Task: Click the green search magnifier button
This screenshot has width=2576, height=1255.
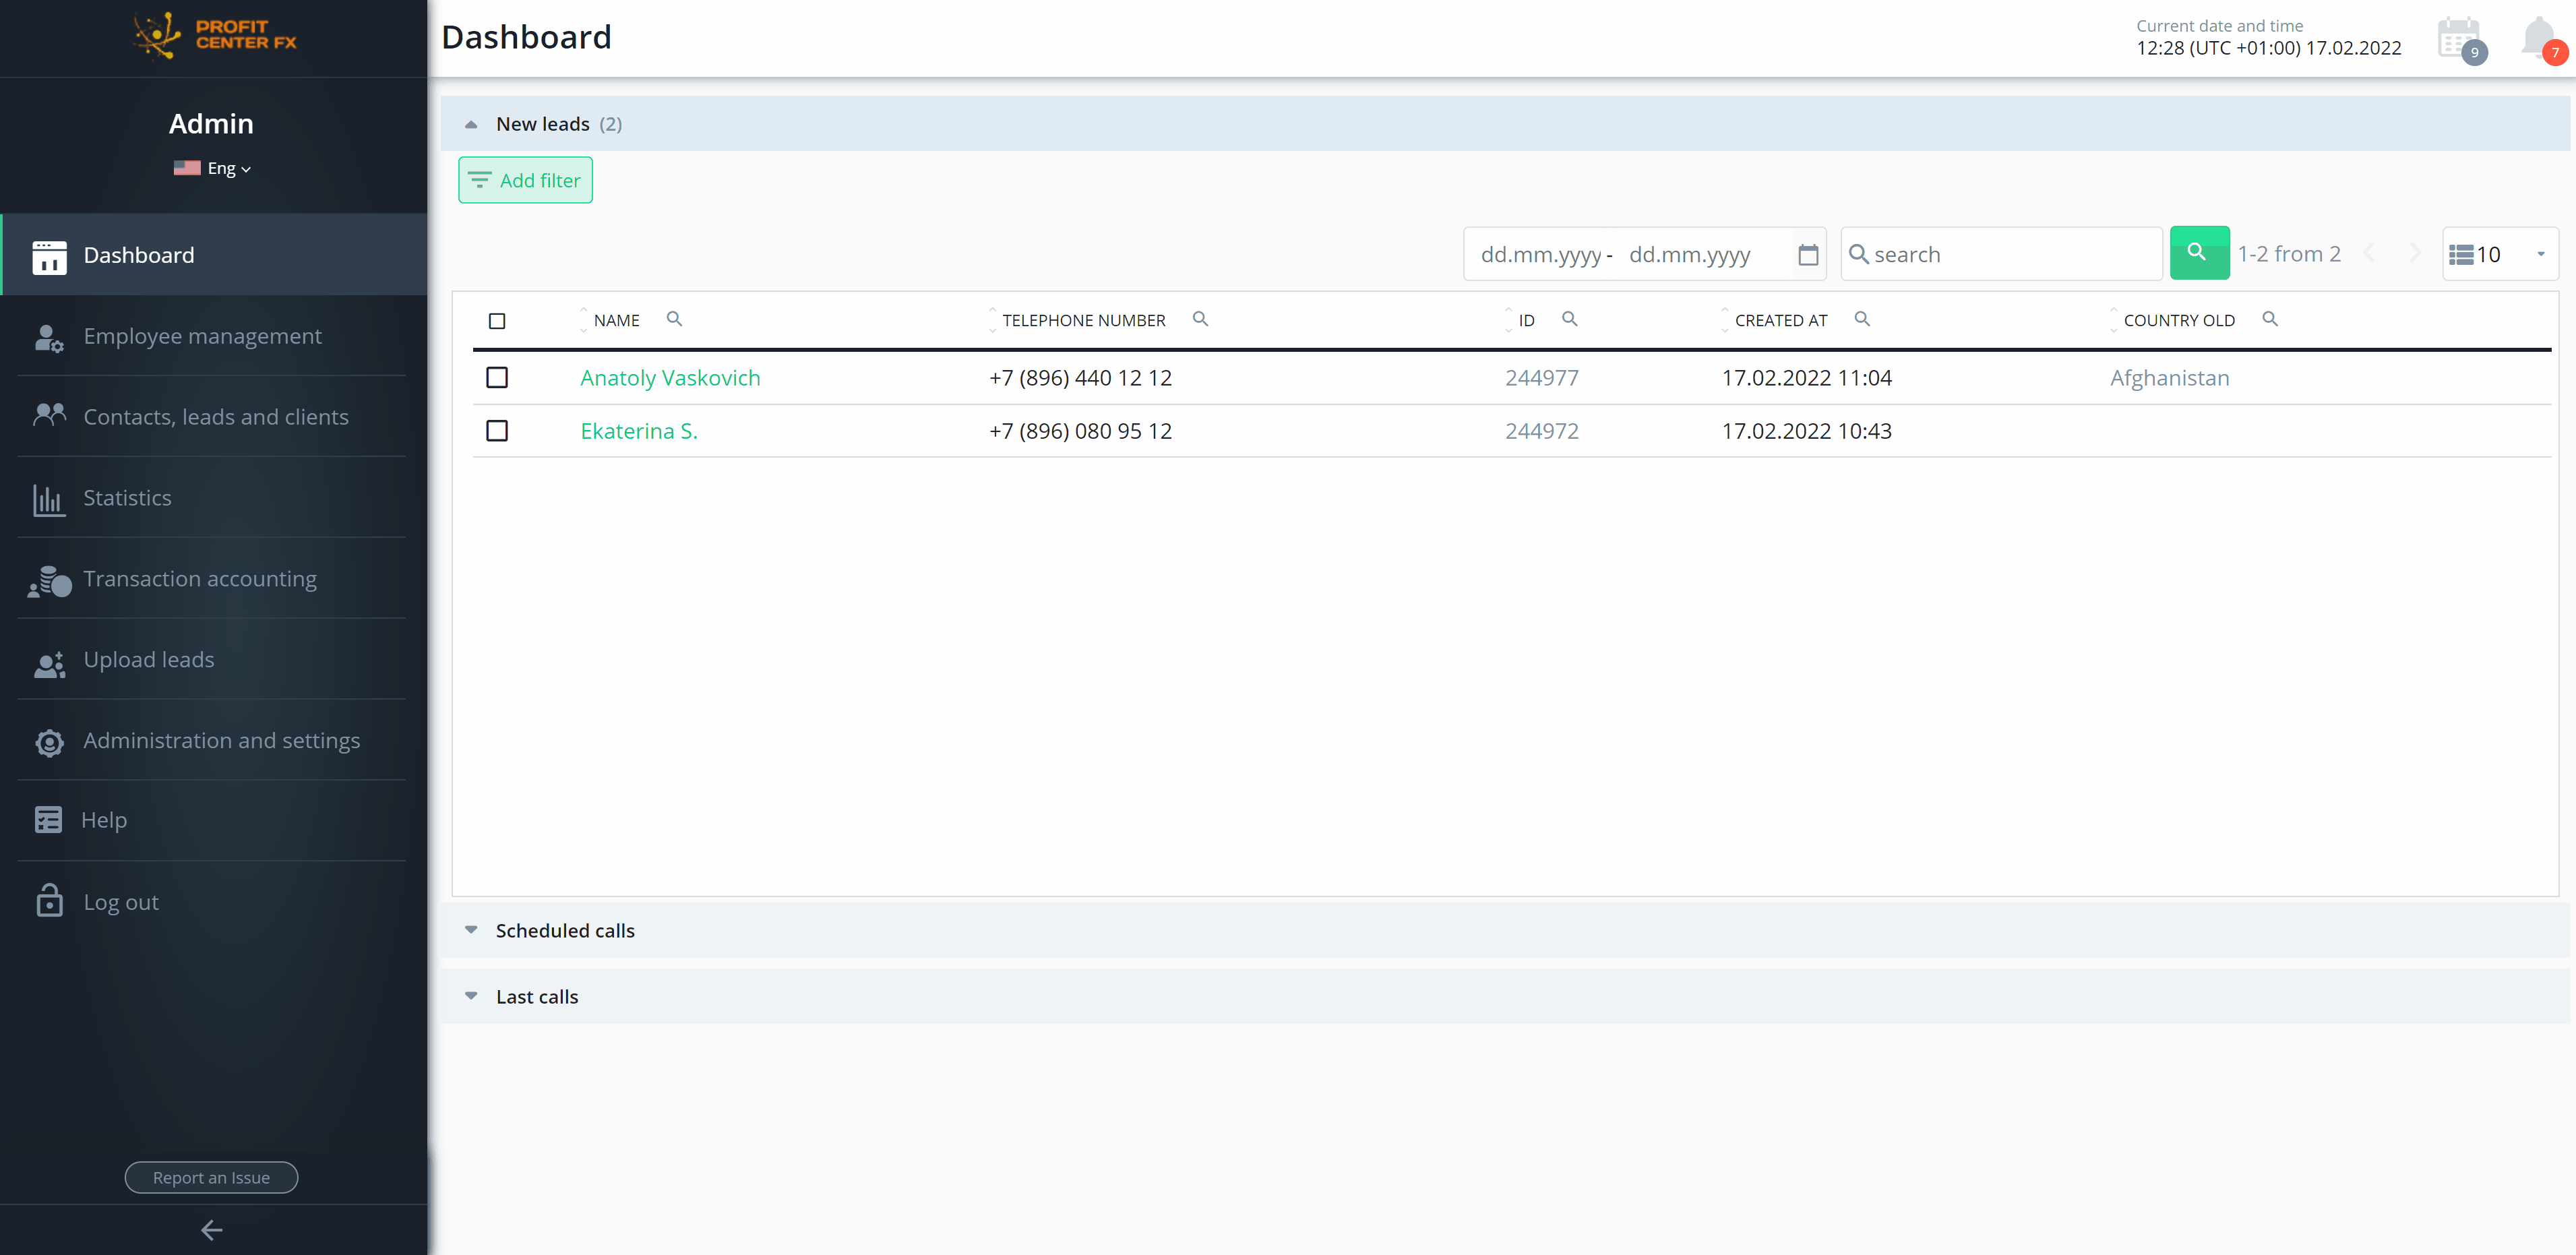Action: coord(2198,253)
